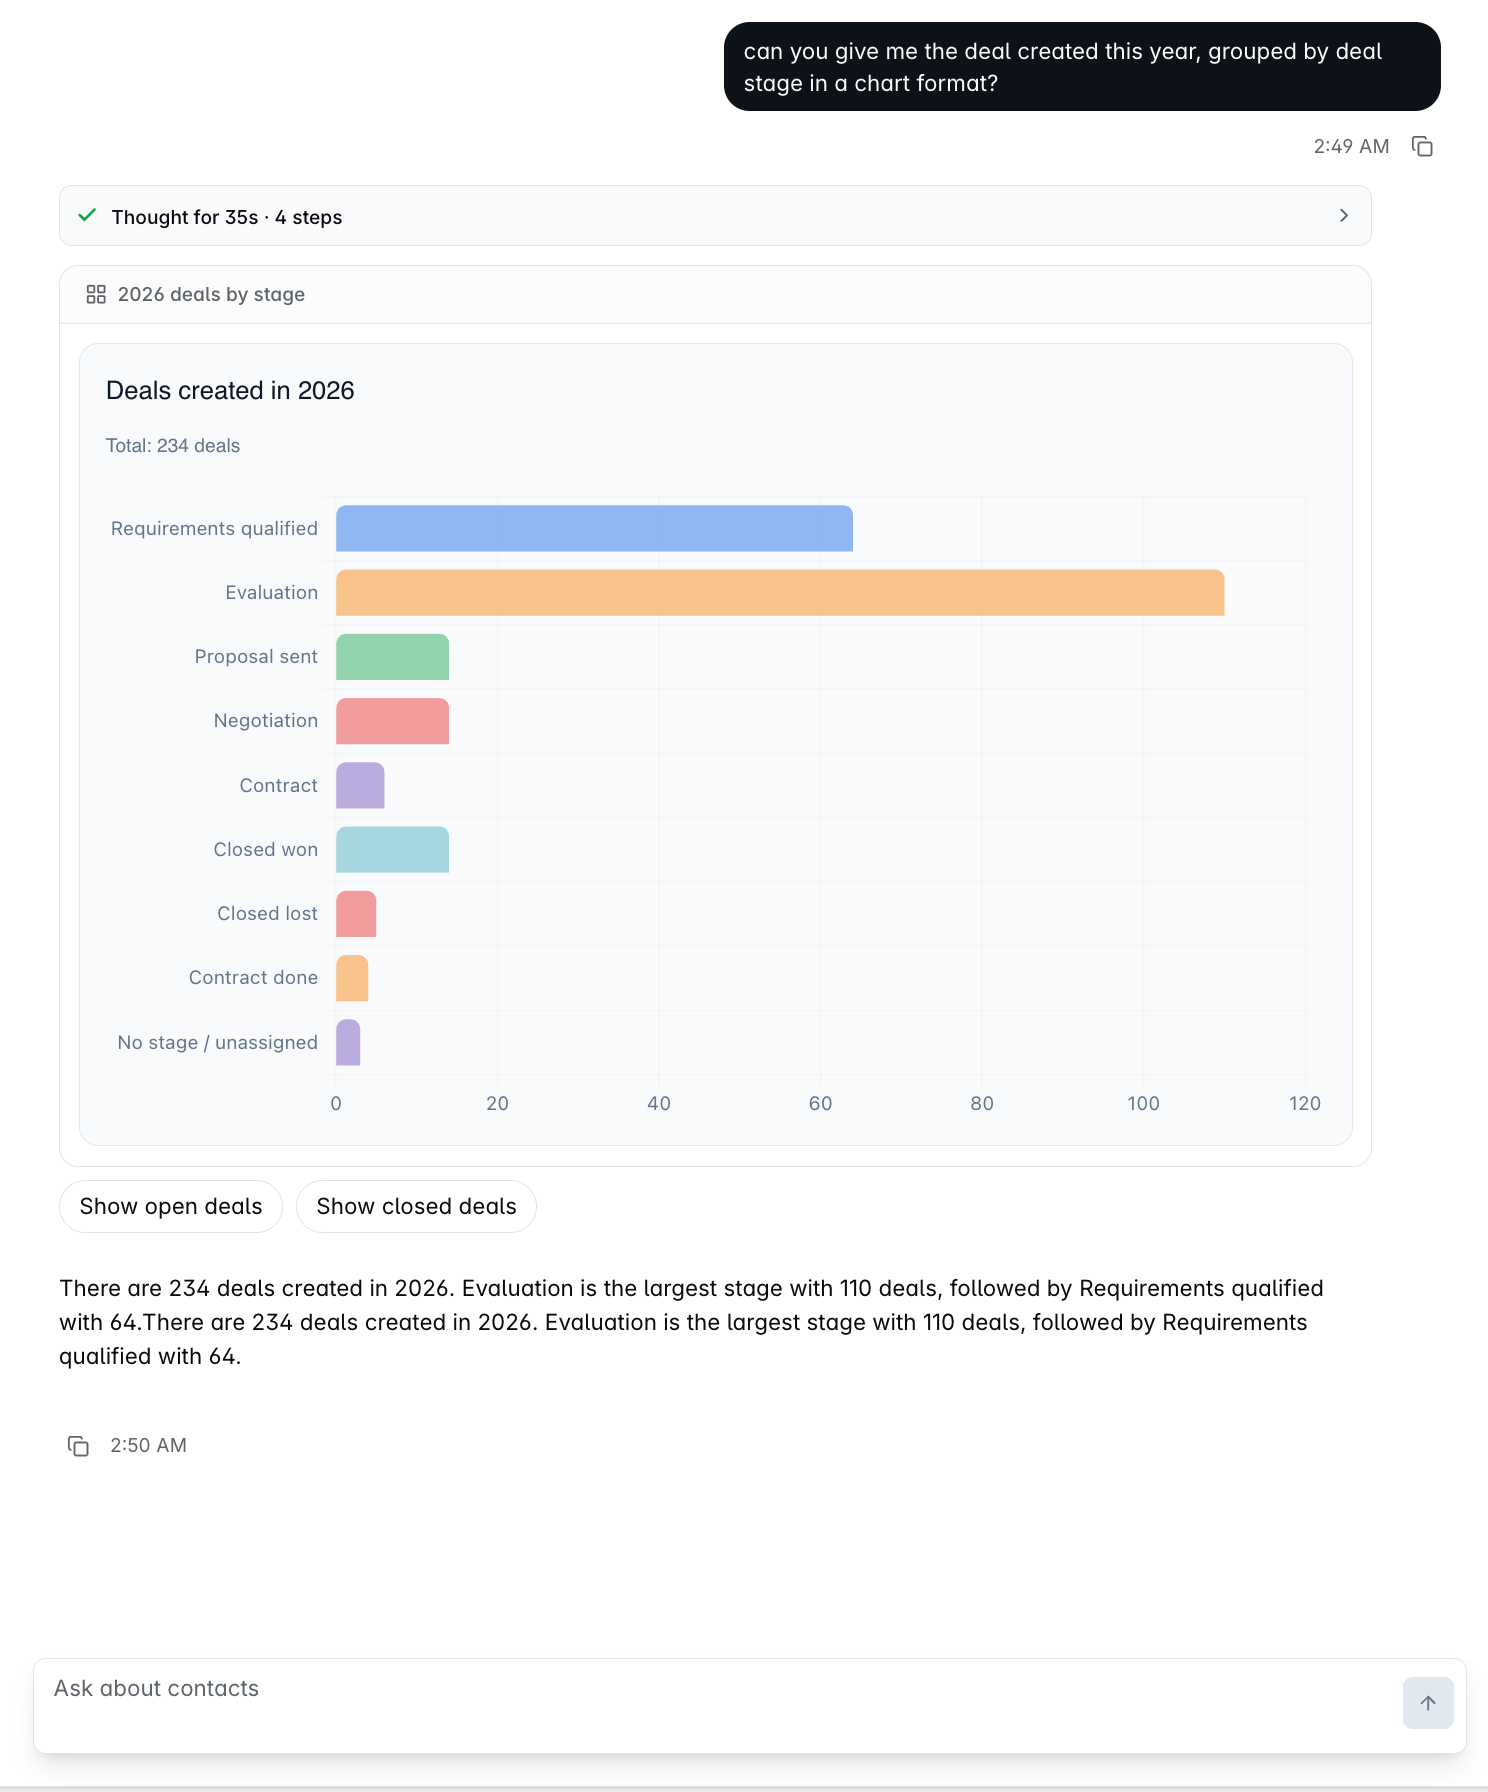The width and height of the screenshot is (1488, 1792).
Task: Select the Evaluation bar in chart
Action: [x=780, y=593]
